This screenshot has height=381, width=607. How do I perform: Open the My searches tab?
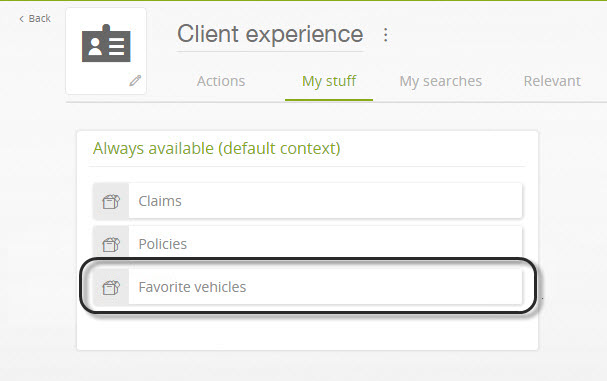pos(441,81)
